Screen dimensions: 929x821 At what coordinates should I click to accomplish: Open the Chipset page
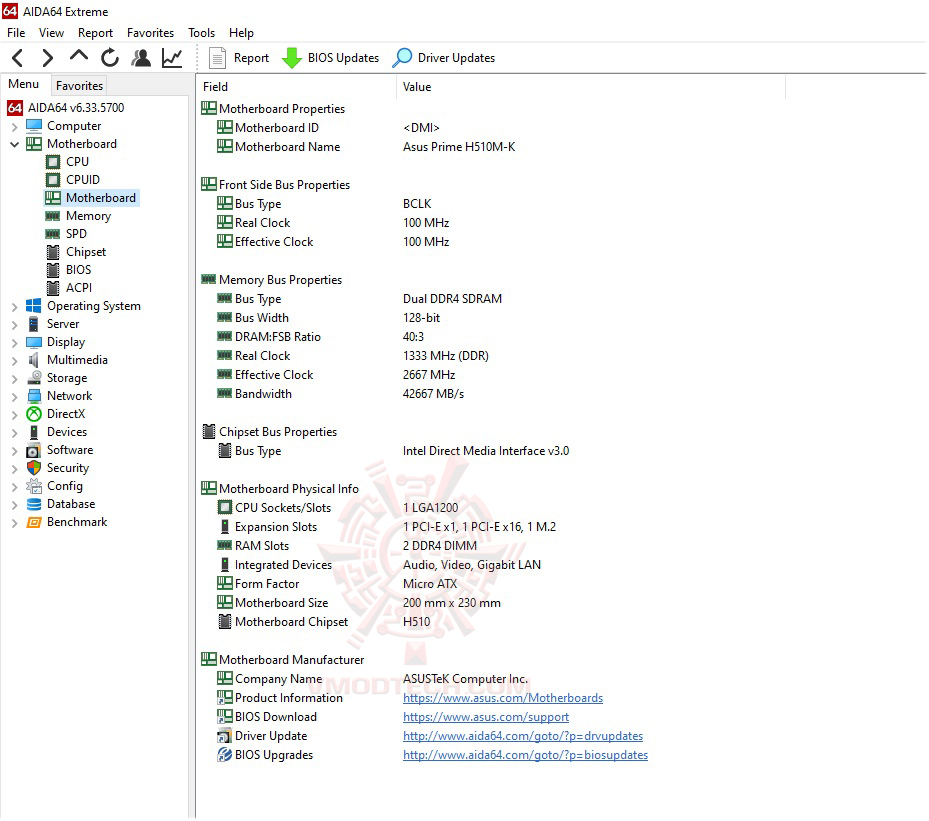pos(76,252)
